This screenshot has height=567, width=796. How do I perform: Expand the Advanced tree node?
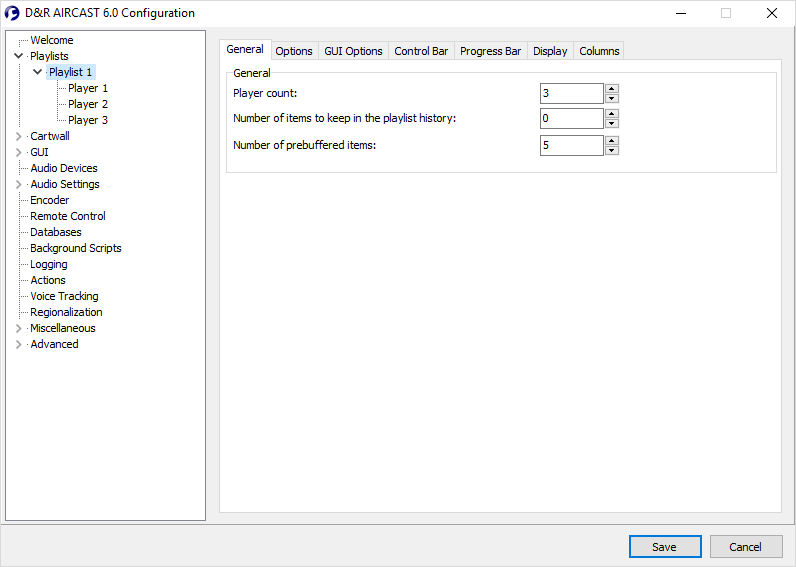[18, 344]
